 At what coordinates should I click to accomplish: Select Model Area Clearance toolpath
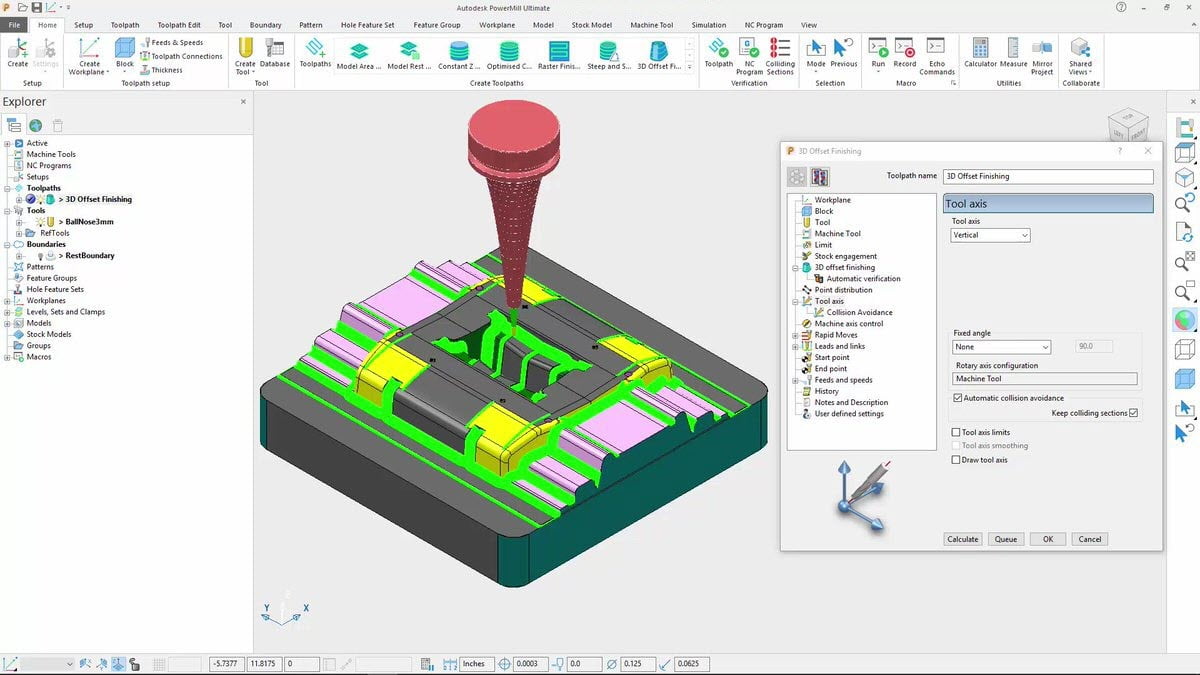(x=359, y=55)
